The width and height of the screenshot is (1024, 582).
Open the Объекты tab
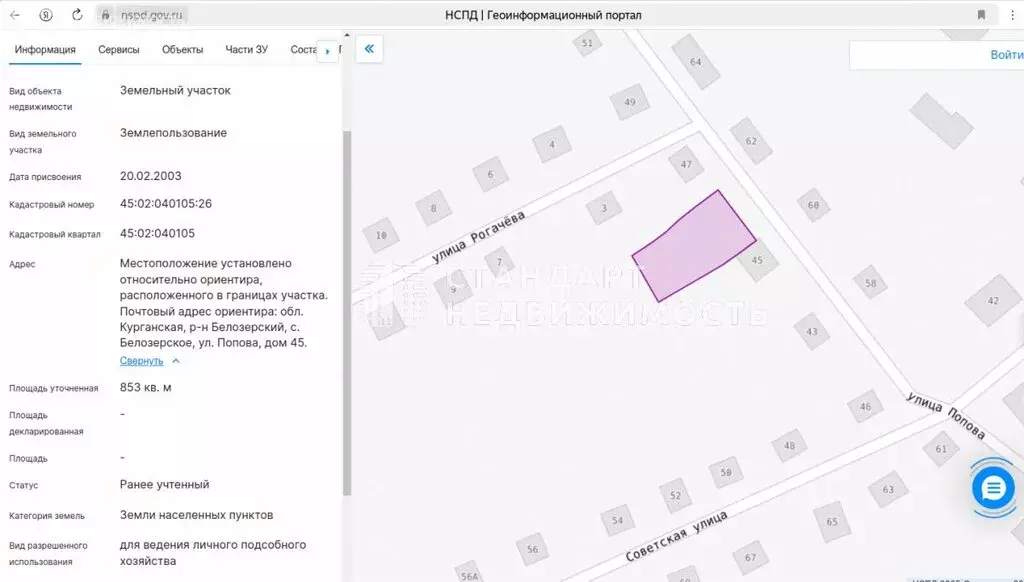pyautogui.click(x=182, y=50)
